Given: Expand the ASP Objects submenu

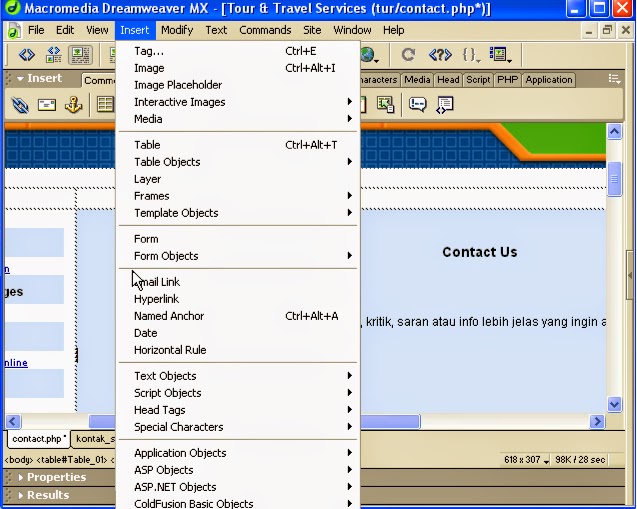Looking at the screenshot, I should click(238, 470).
